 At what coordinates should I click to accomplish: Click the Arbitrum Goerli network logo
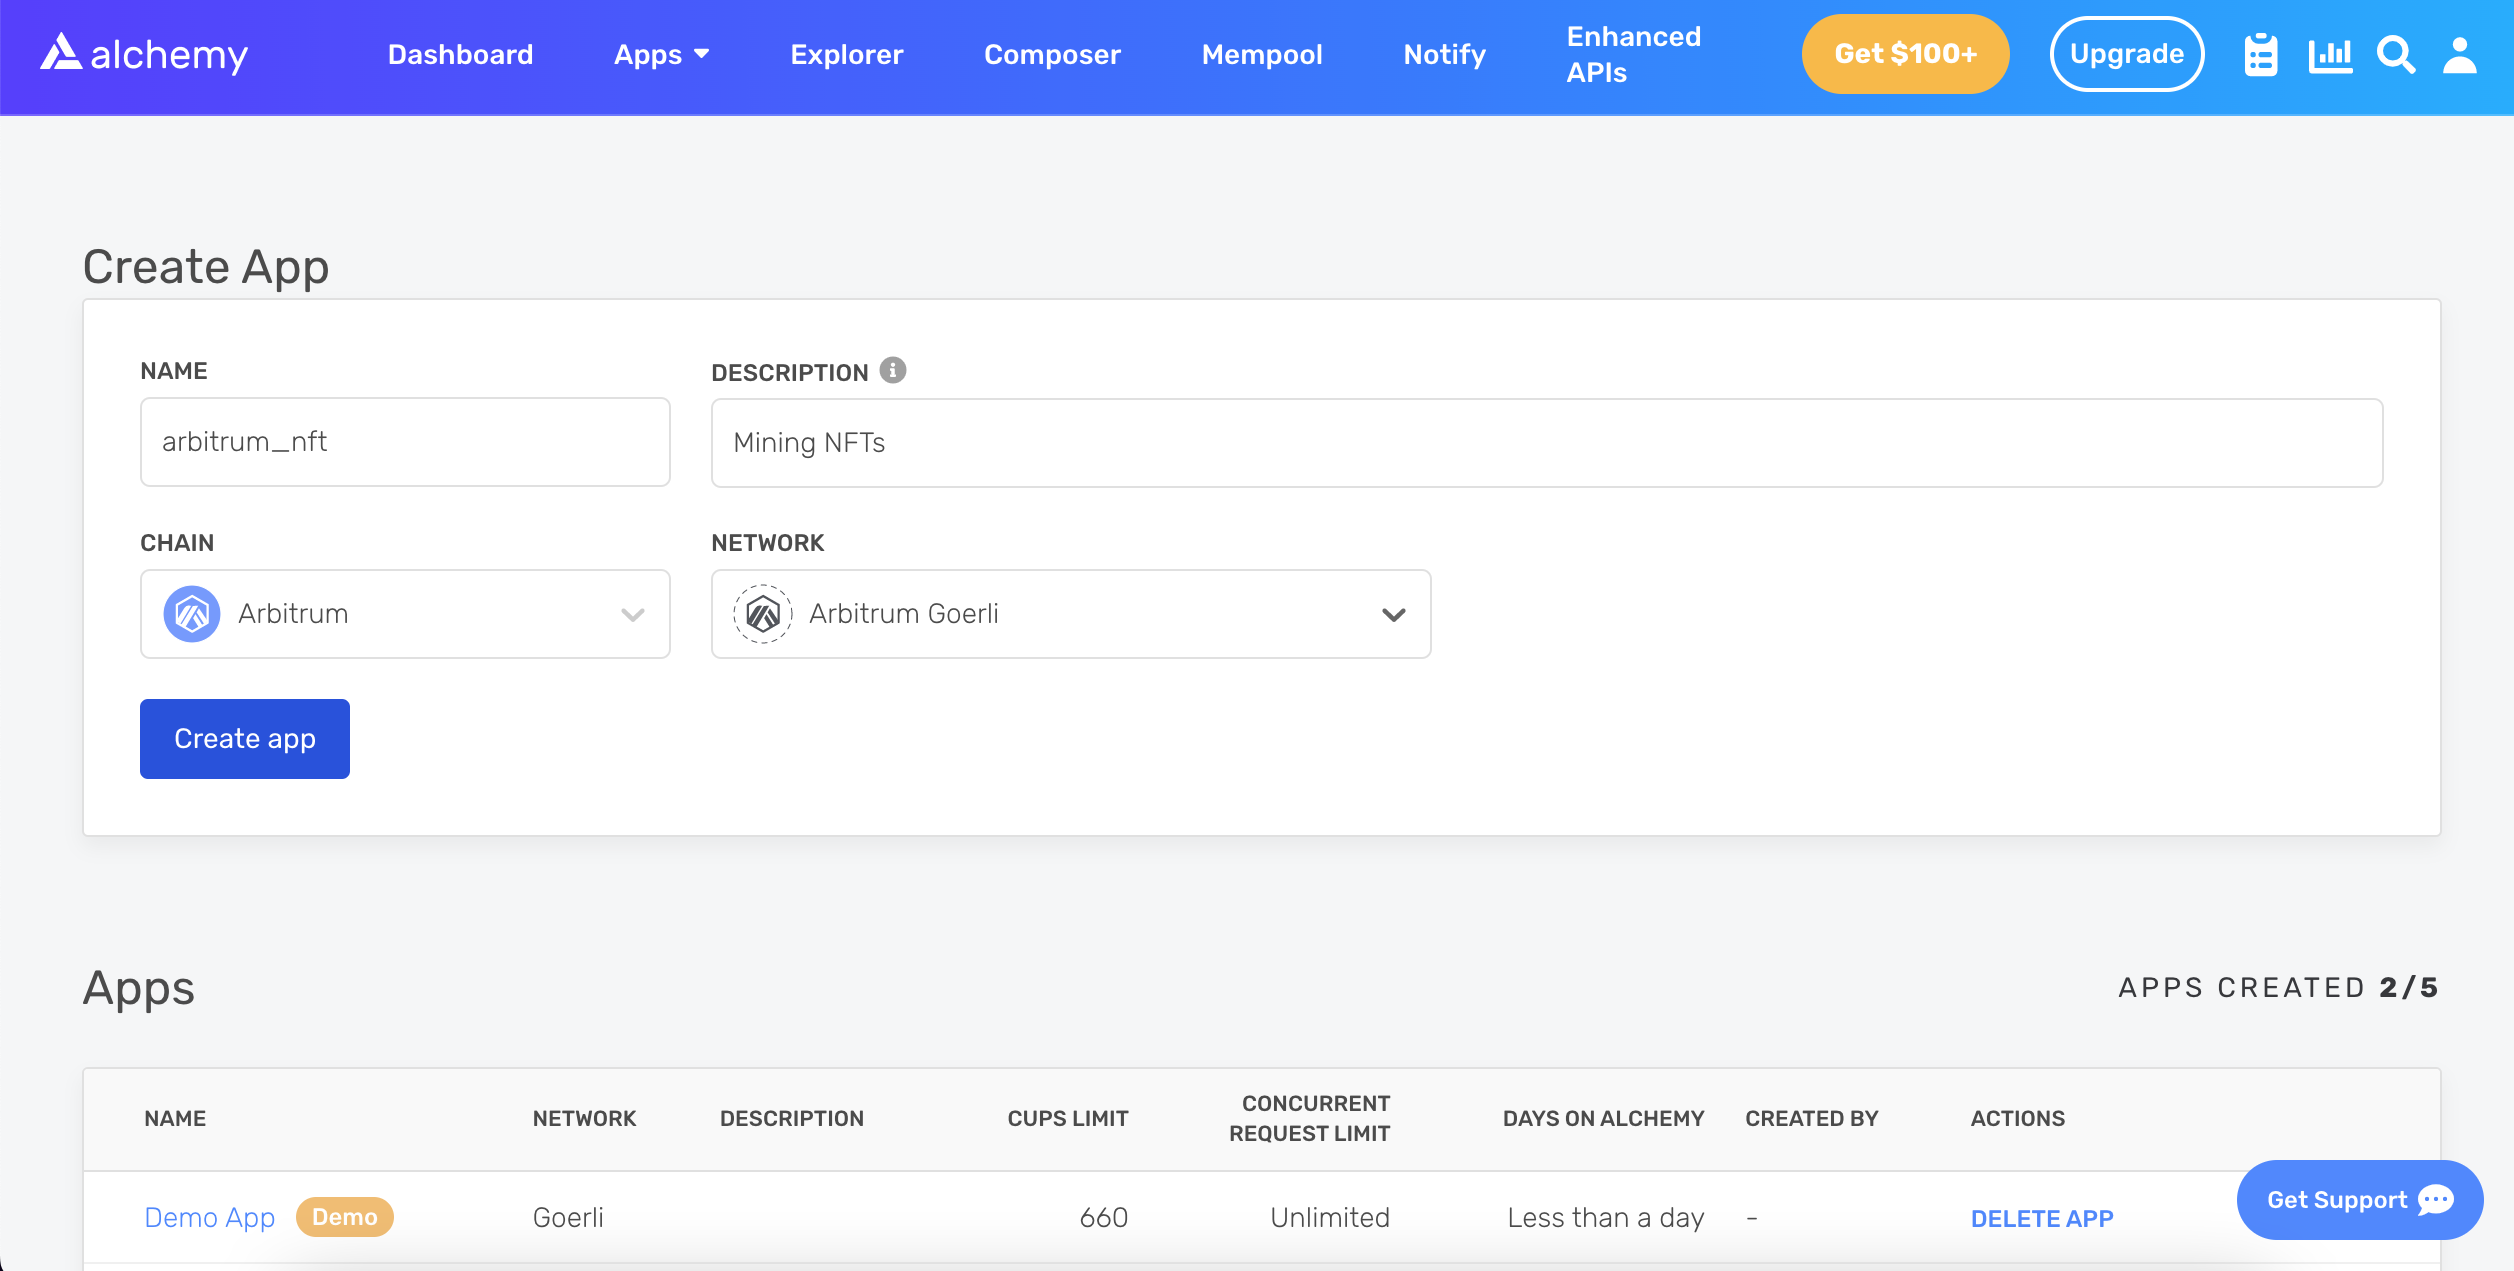tap(763, 614)
